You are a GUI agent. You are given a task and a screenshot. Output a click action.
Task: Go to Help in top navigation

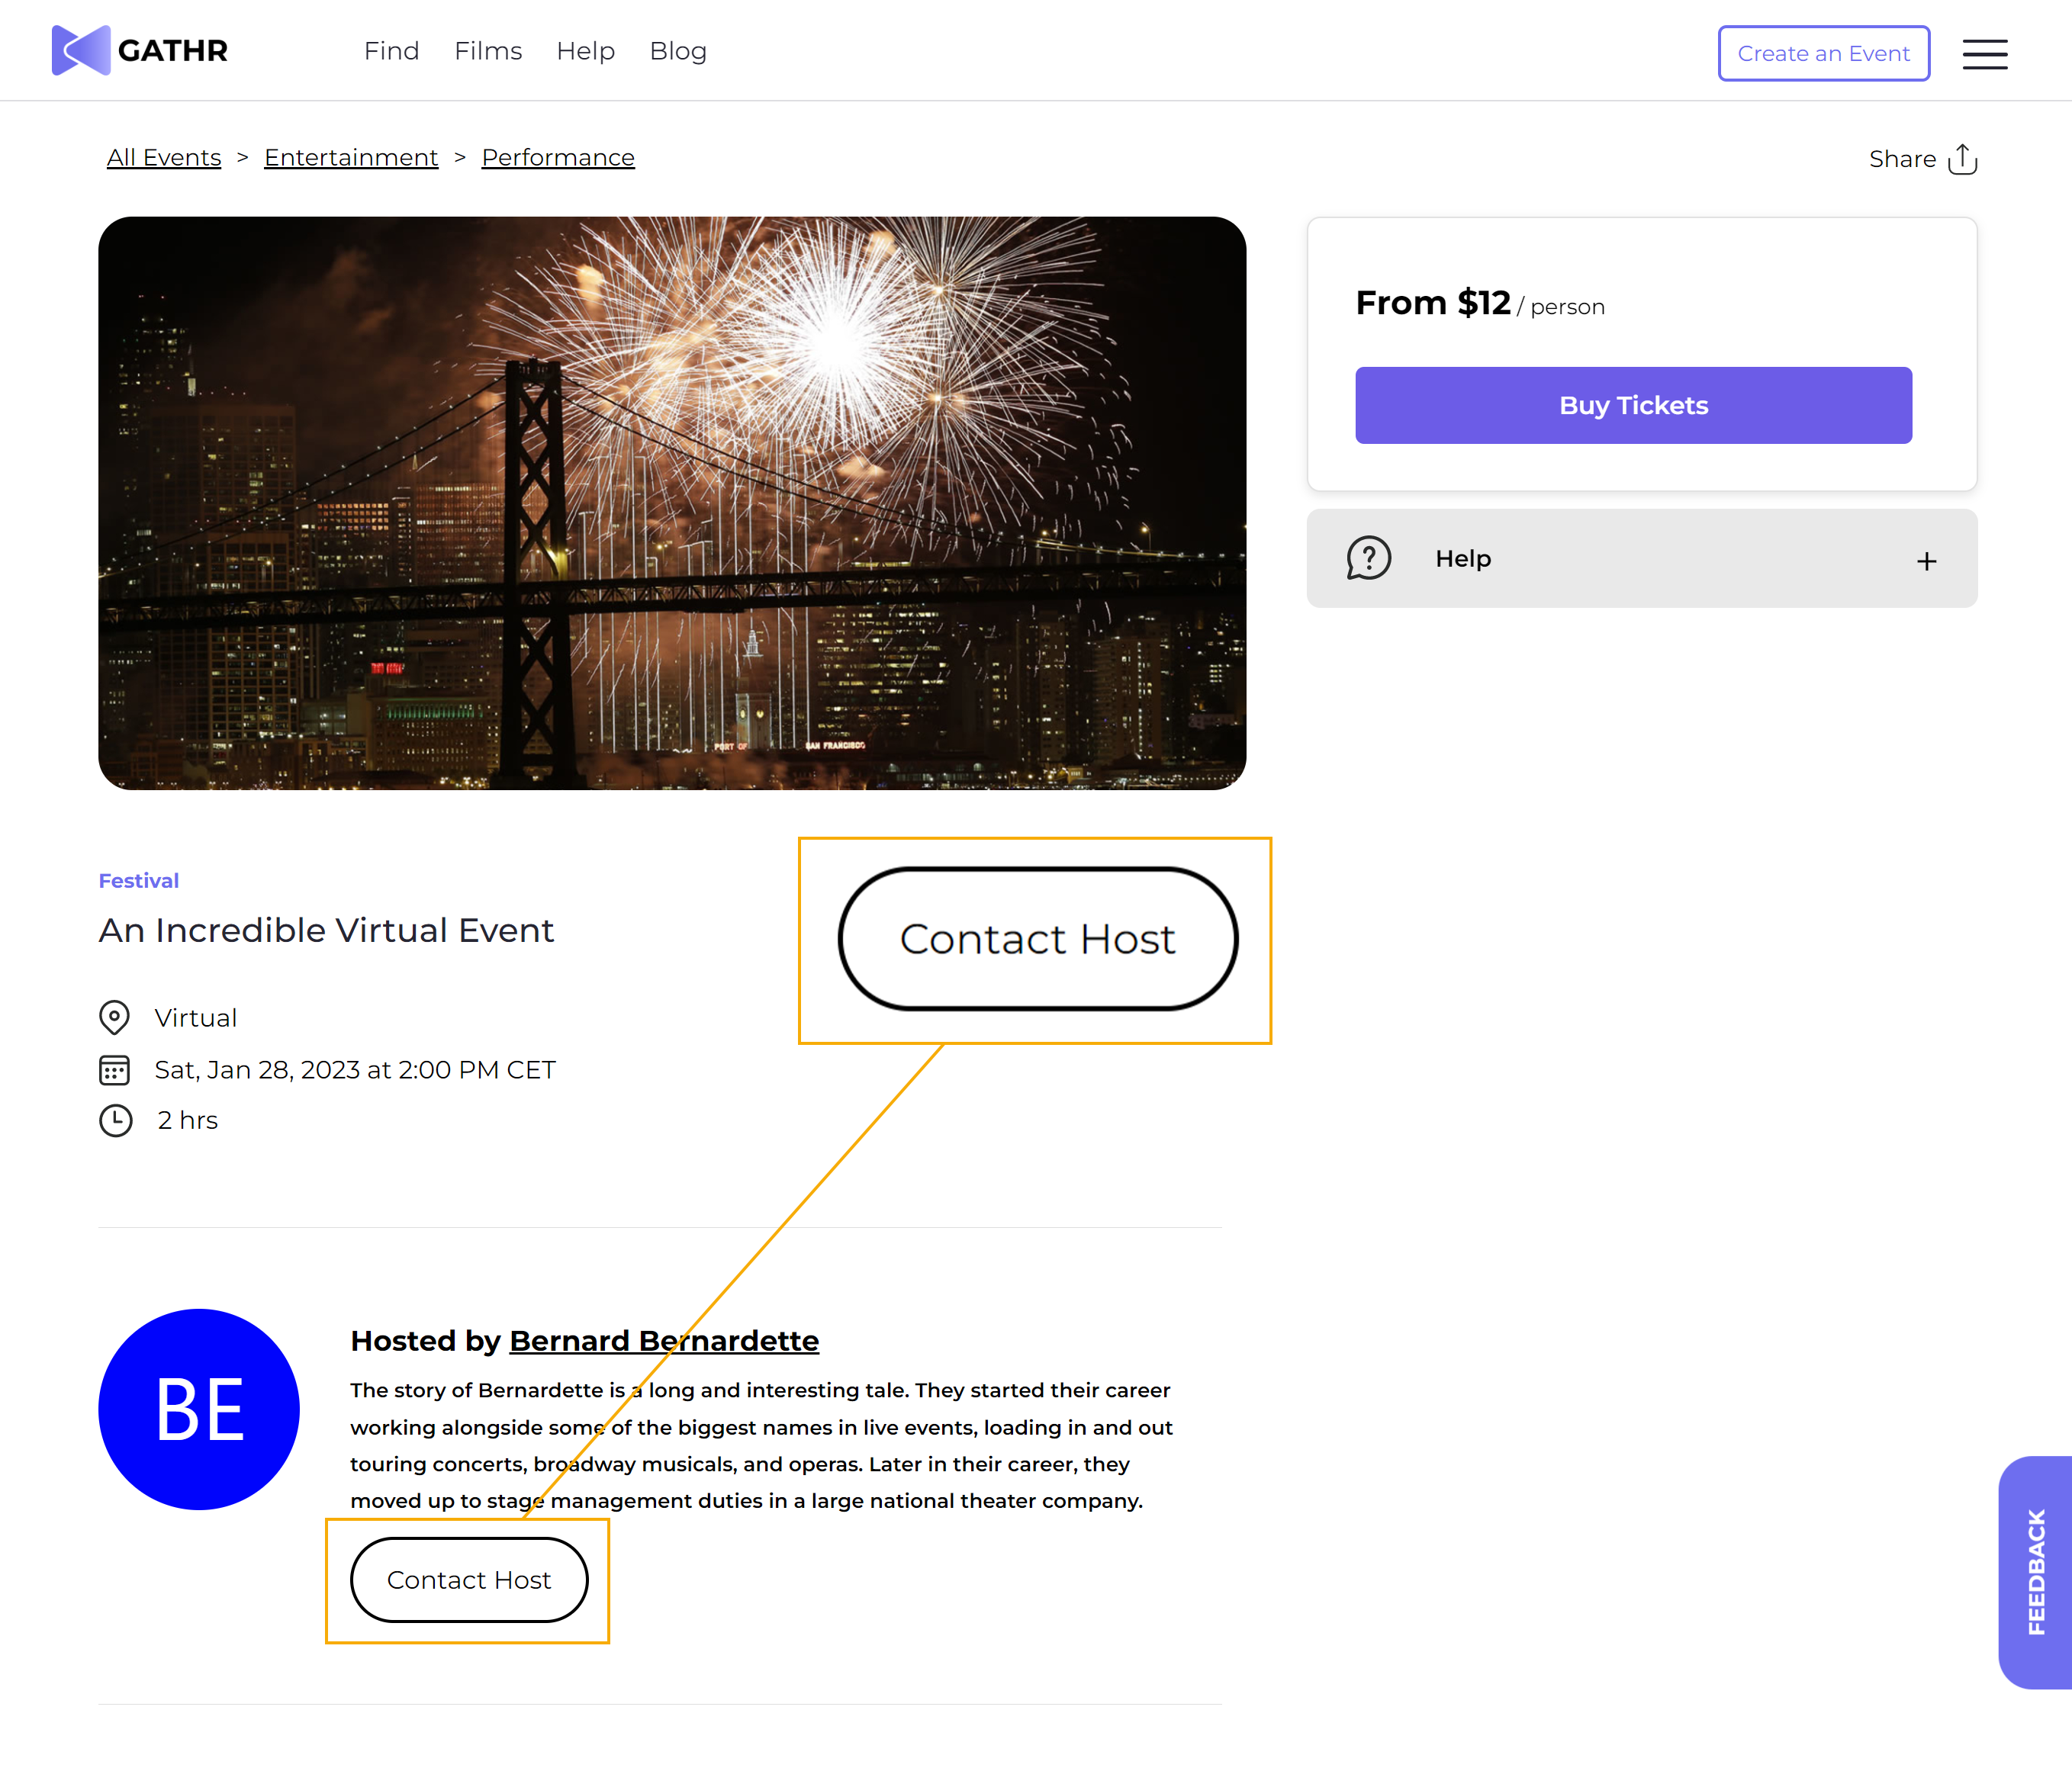click(x=585, y=51)
